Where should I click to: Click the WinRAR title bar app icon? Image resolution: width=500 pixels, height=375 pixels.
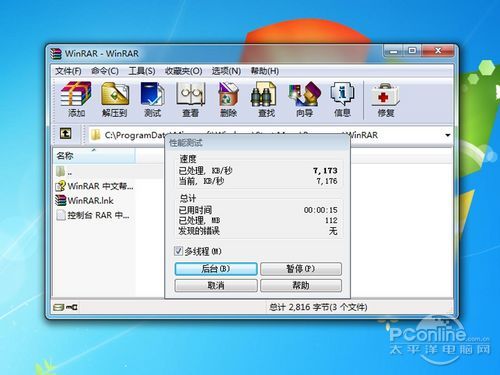(56, 54)
